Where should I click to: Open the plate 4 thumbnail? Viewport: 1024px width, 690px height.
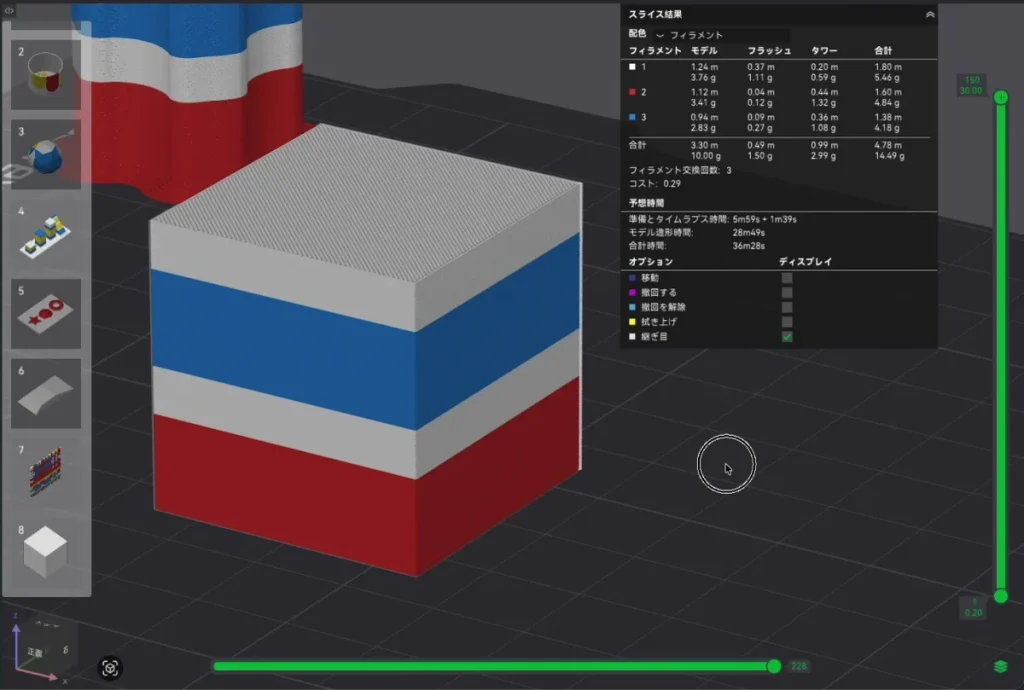[46, 234]
